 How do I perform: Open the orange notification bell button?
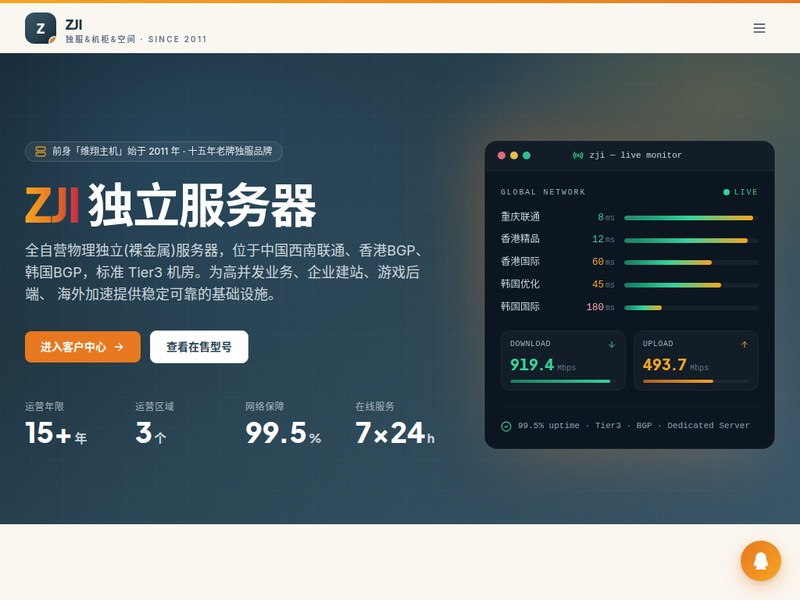click(x=761, y=561)
